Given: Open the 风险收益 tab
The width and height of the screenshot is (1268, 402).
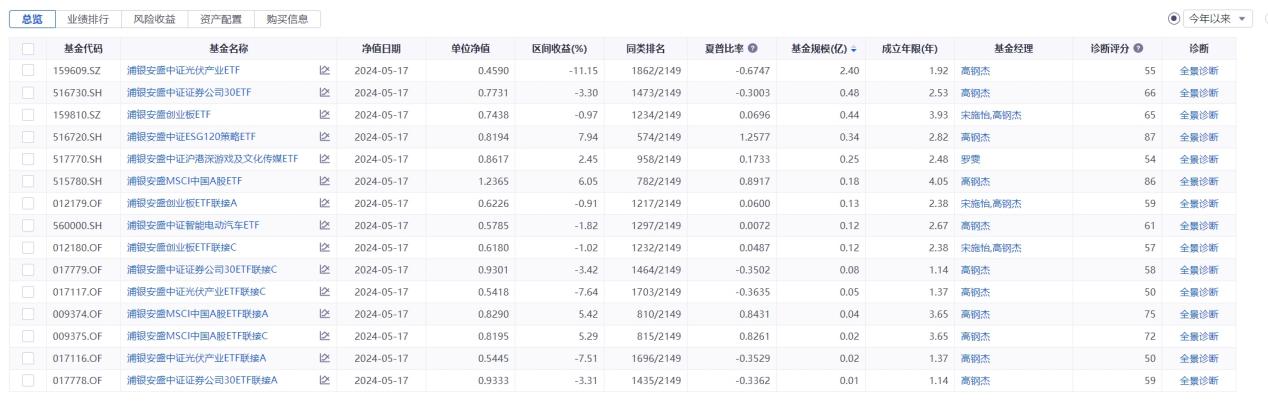Looking at the screenshot, I should (154, 19).
